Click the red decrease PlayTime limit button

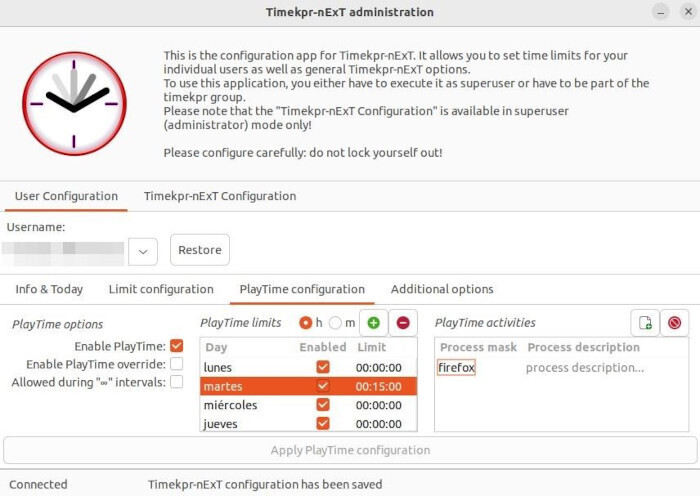pos(402,323)
